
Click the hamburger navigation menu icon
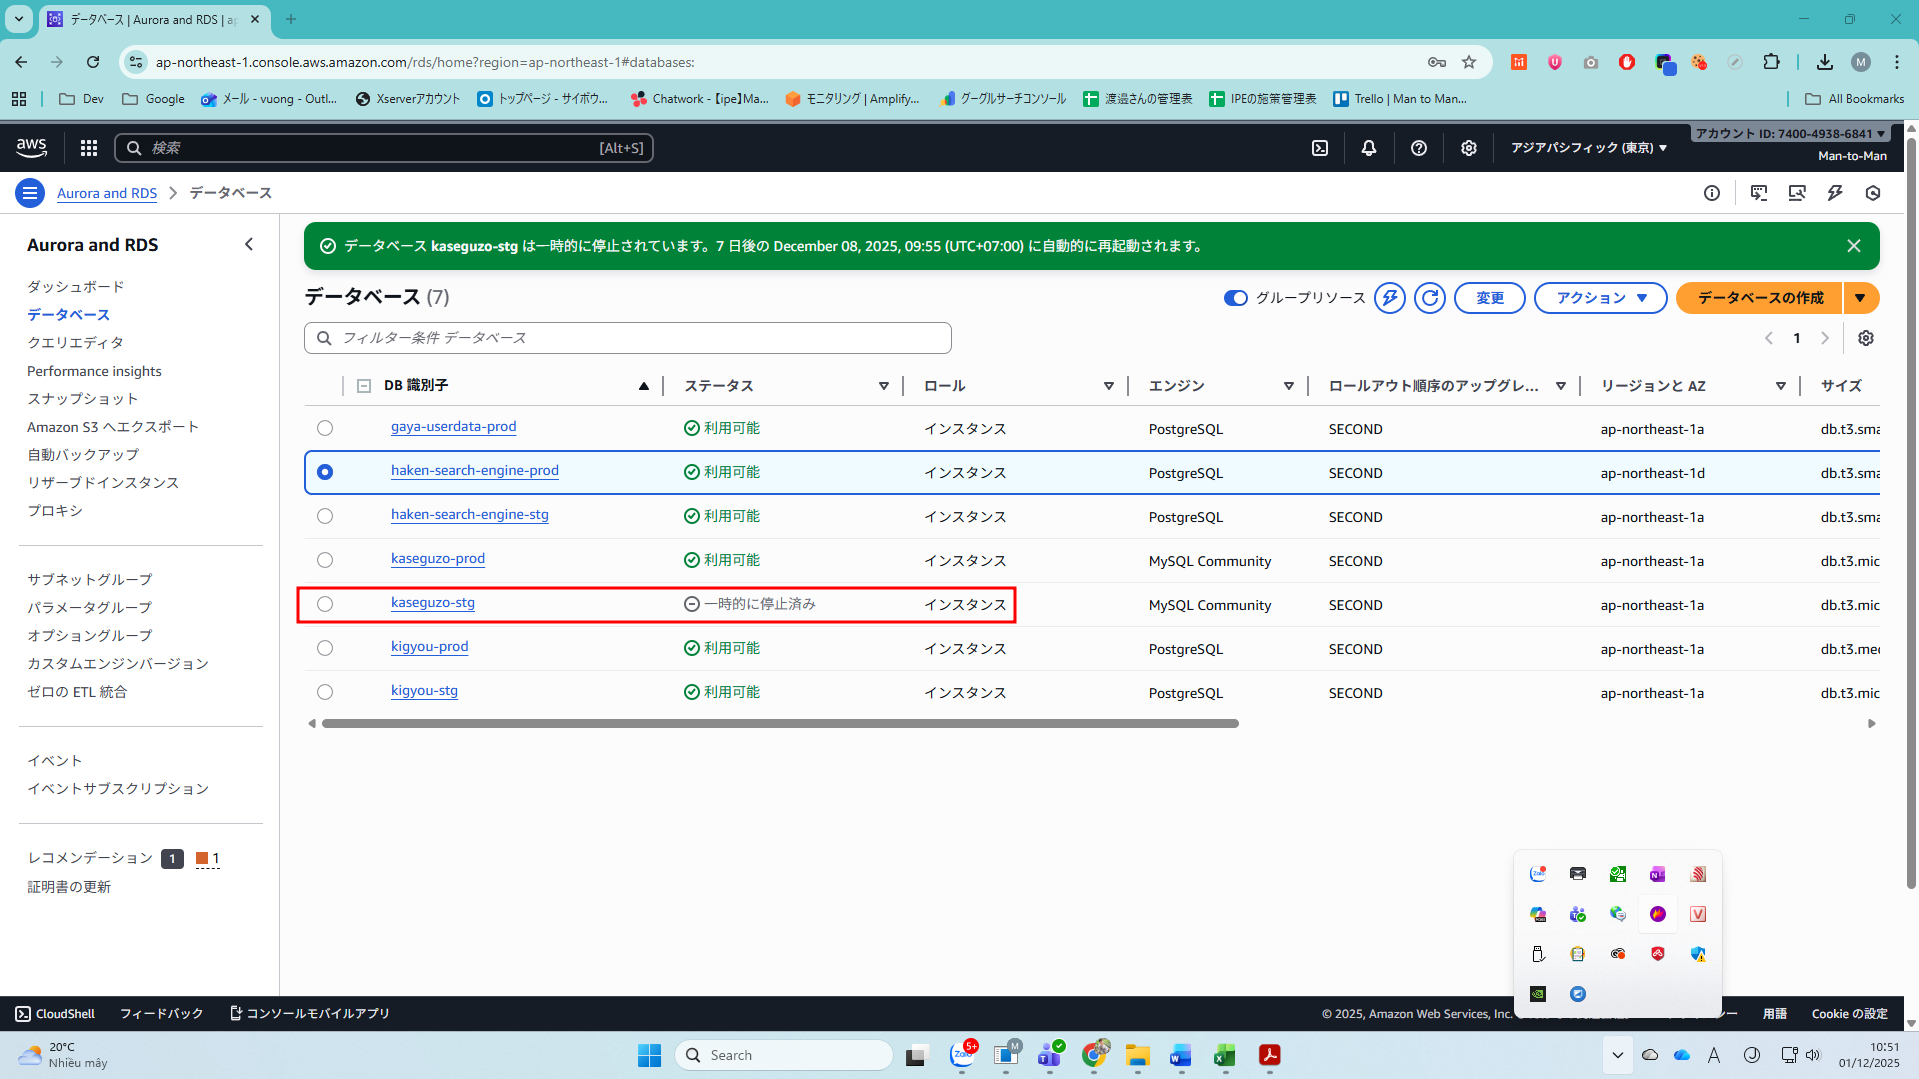click(30, 193)
